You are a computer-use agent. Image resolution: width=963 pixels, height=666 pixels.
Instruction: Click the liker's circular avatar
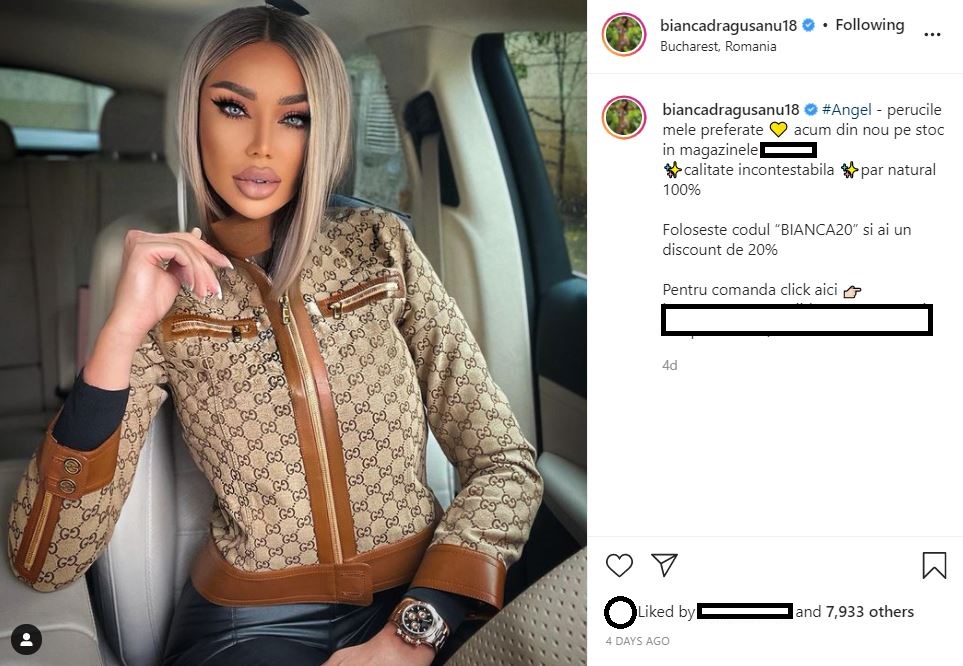coord(620,612)
